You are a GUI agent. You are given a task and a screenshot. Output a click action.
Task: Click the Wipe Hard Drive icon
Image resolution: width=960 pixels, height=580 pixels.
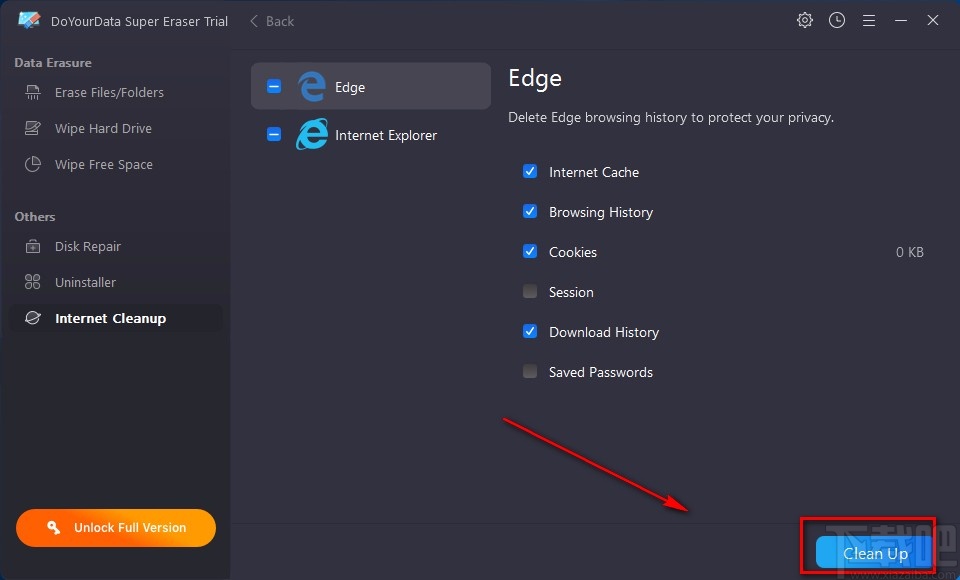33,129
